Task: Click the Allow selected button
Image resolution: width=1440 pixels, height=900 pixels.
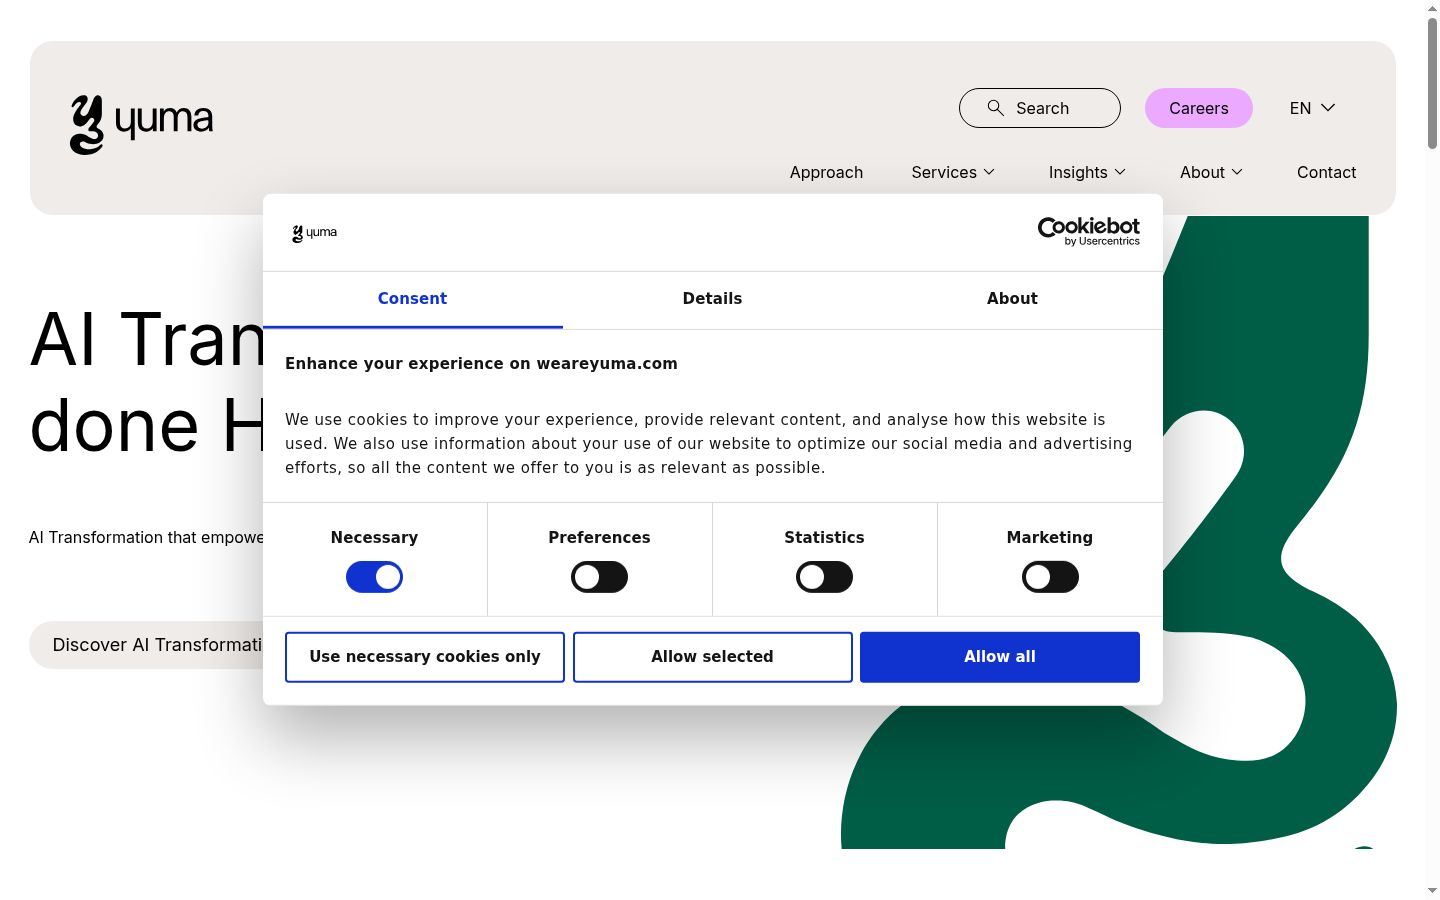Action: 712,657
